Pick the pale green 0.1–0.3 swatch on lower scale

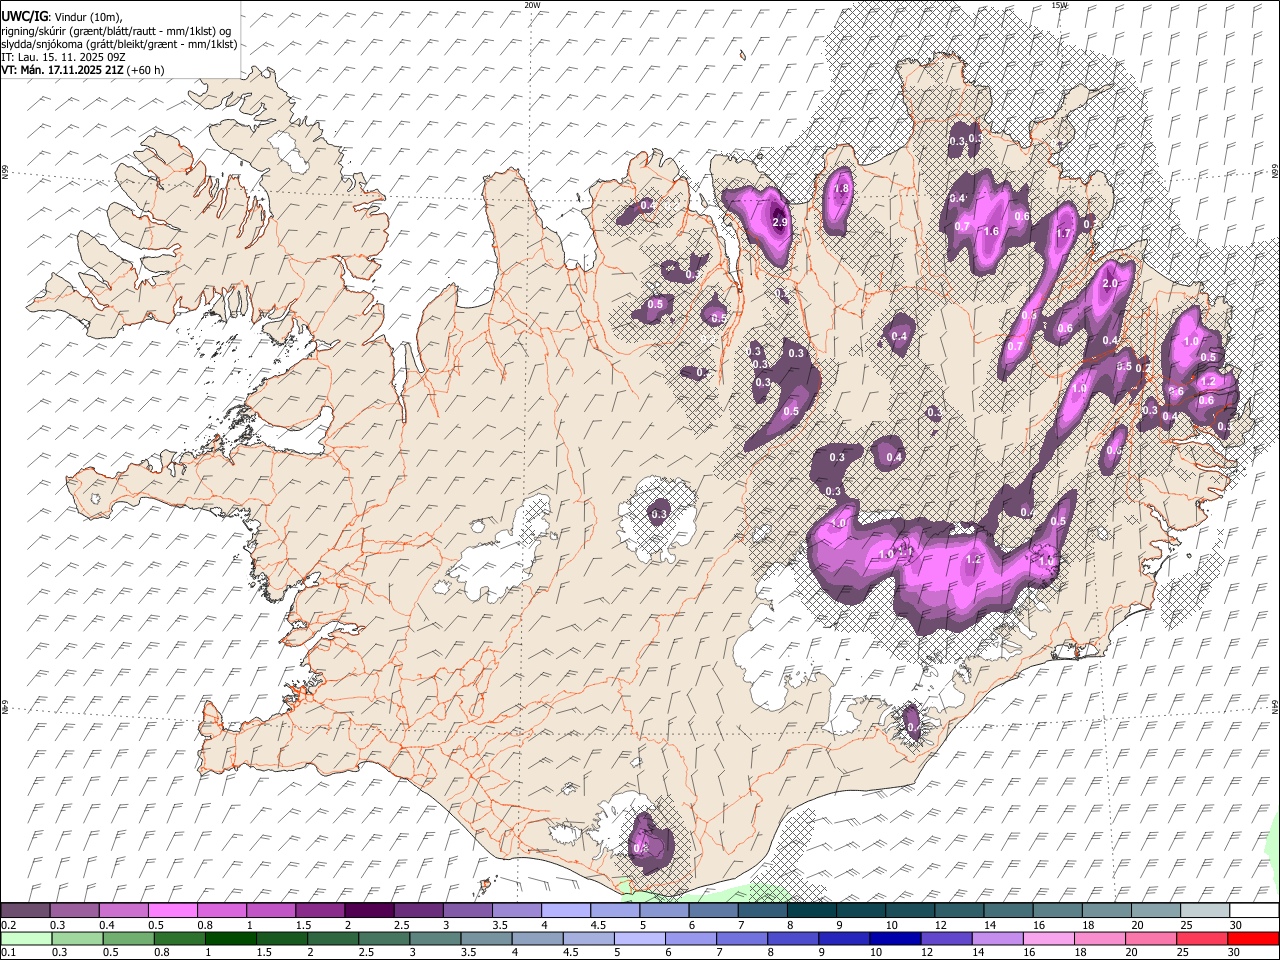pyautogui.click(x=26, y=938)
